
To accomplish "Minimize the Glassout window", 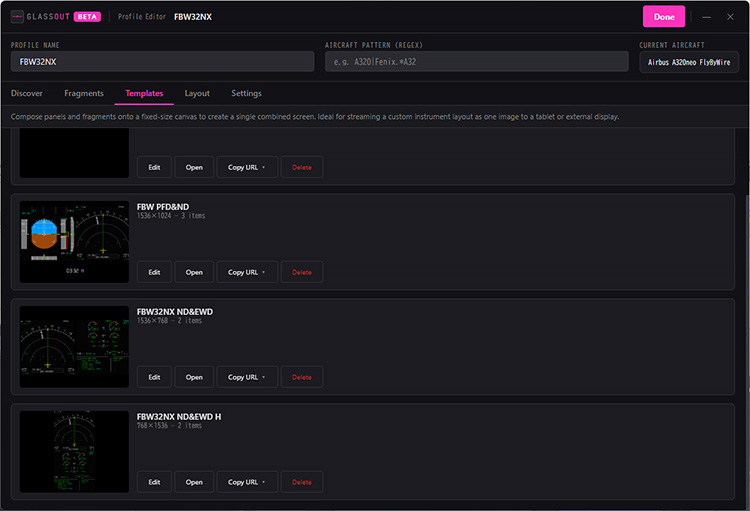I will tap(706, 17).
